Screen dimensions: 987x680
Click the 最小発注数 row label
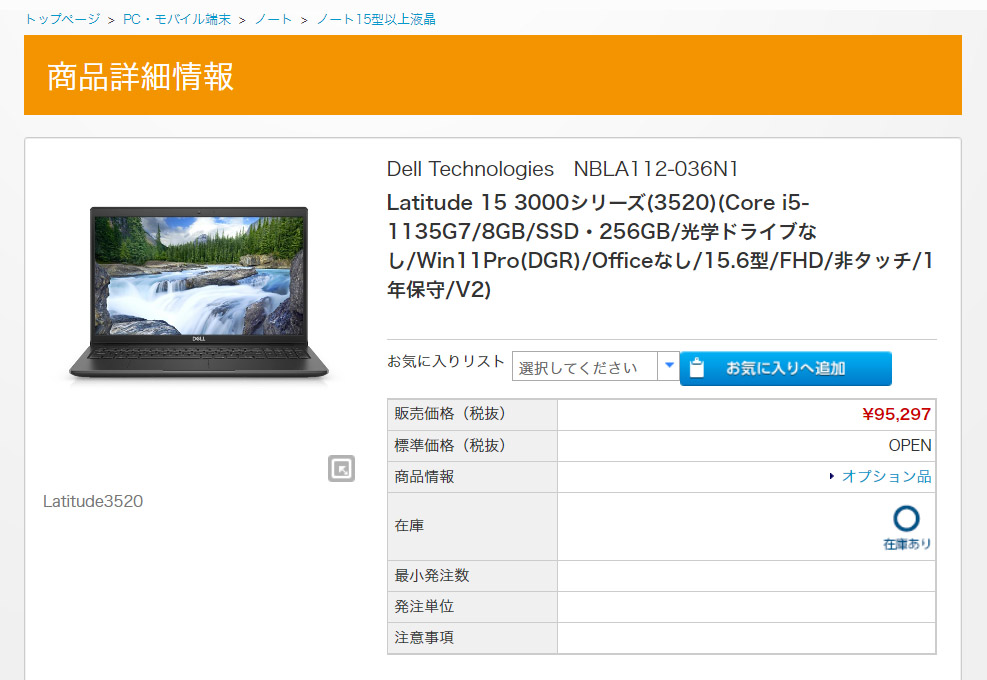(x=432, y=575)
